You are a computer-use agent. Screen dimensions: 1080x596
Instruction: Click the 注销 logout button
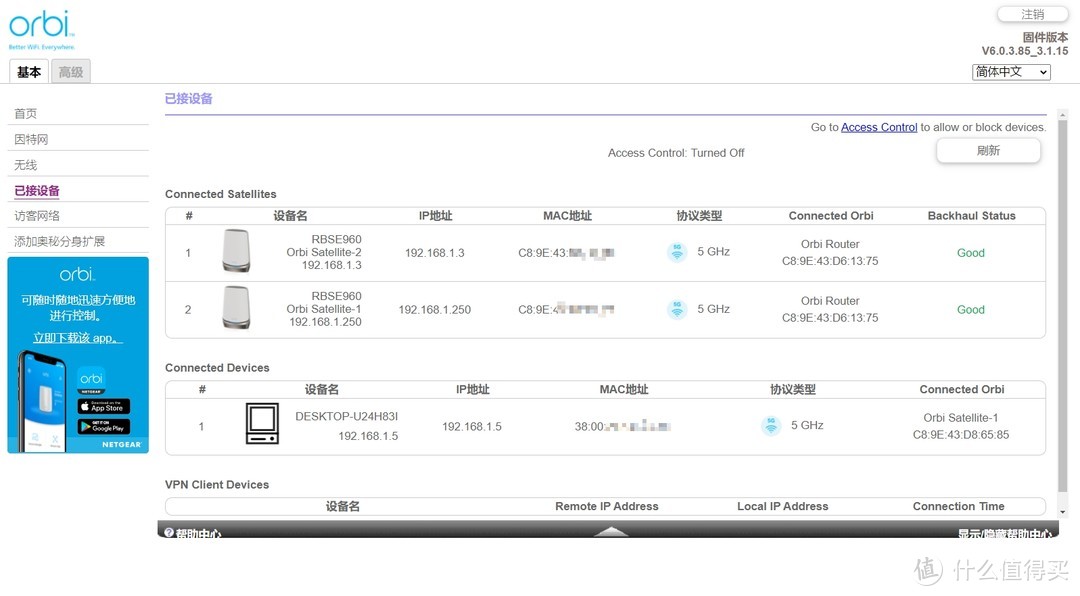point(1032,13)
